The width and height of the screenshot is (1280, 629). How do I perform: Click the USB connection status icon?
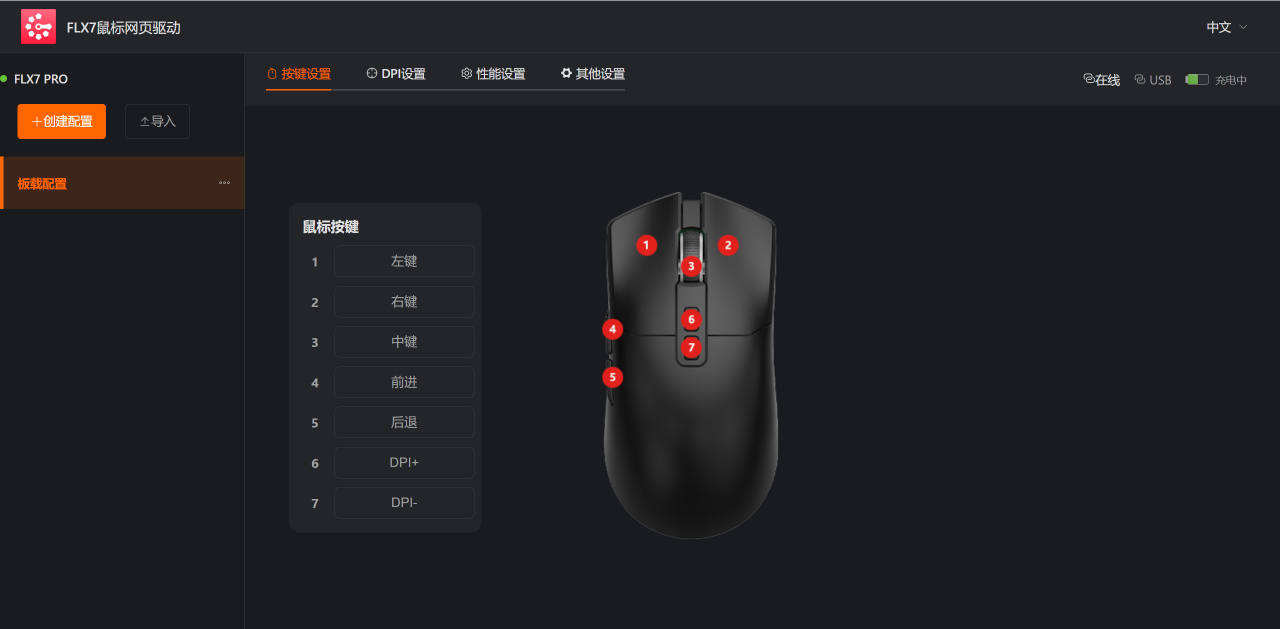(1140, 80)
